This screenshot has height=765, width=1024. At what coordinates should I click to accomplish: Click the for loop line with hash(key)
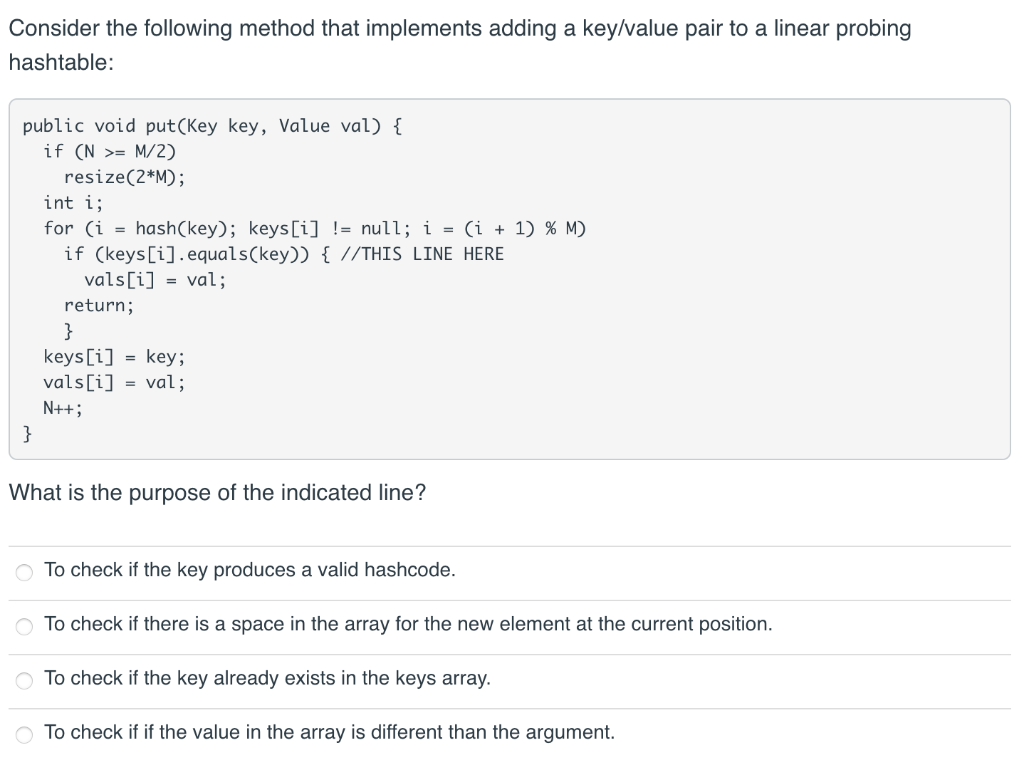(315, 228)
